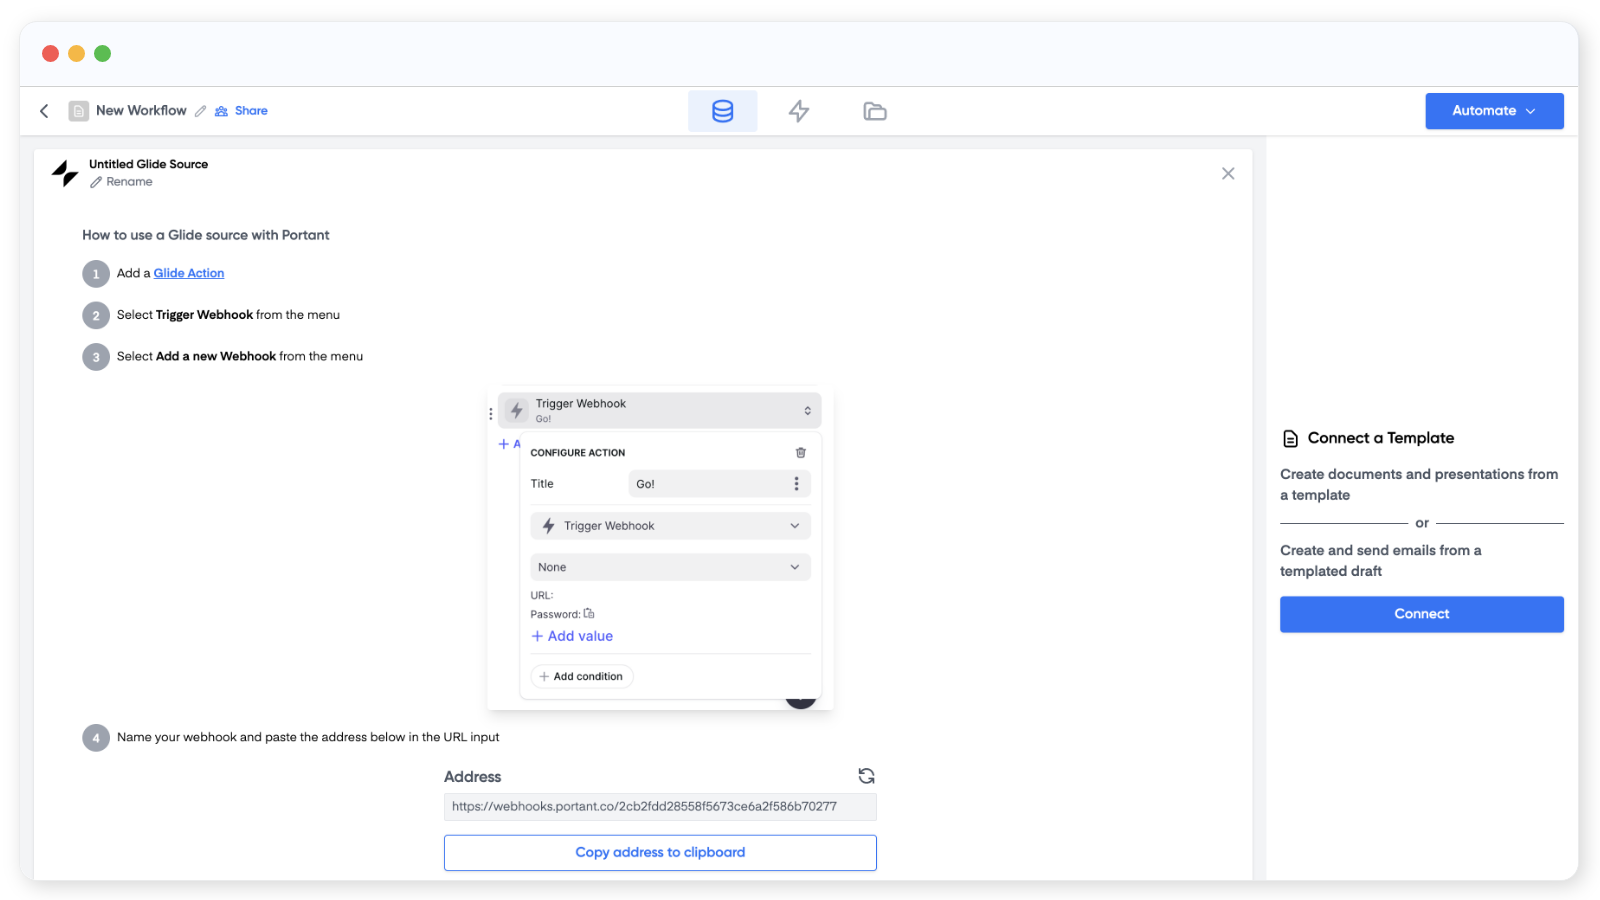The height and width of the screenshot is (900, 1600).
Task: Click Add value in the action config
Action: (x=572, y=636)
